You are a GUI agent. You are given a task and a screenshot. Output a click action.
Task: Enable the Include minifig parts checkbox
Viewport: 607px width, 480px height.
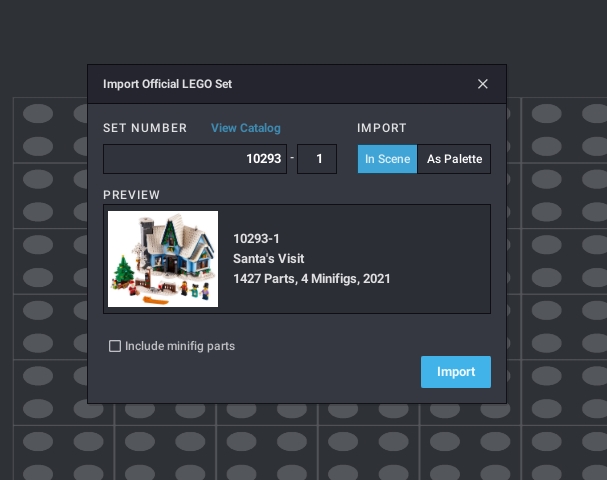(115, 346)
